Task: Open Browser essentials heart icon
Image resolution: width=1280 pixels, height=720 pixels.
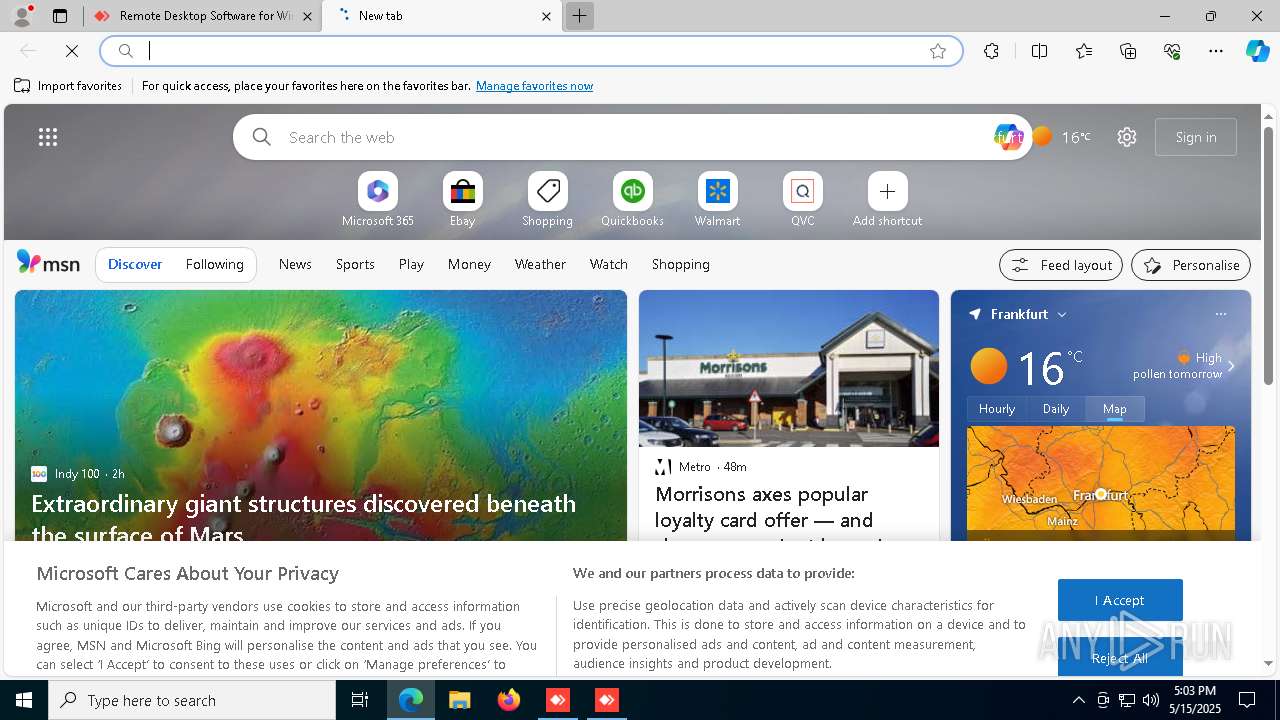Action: coord(1172,51)
